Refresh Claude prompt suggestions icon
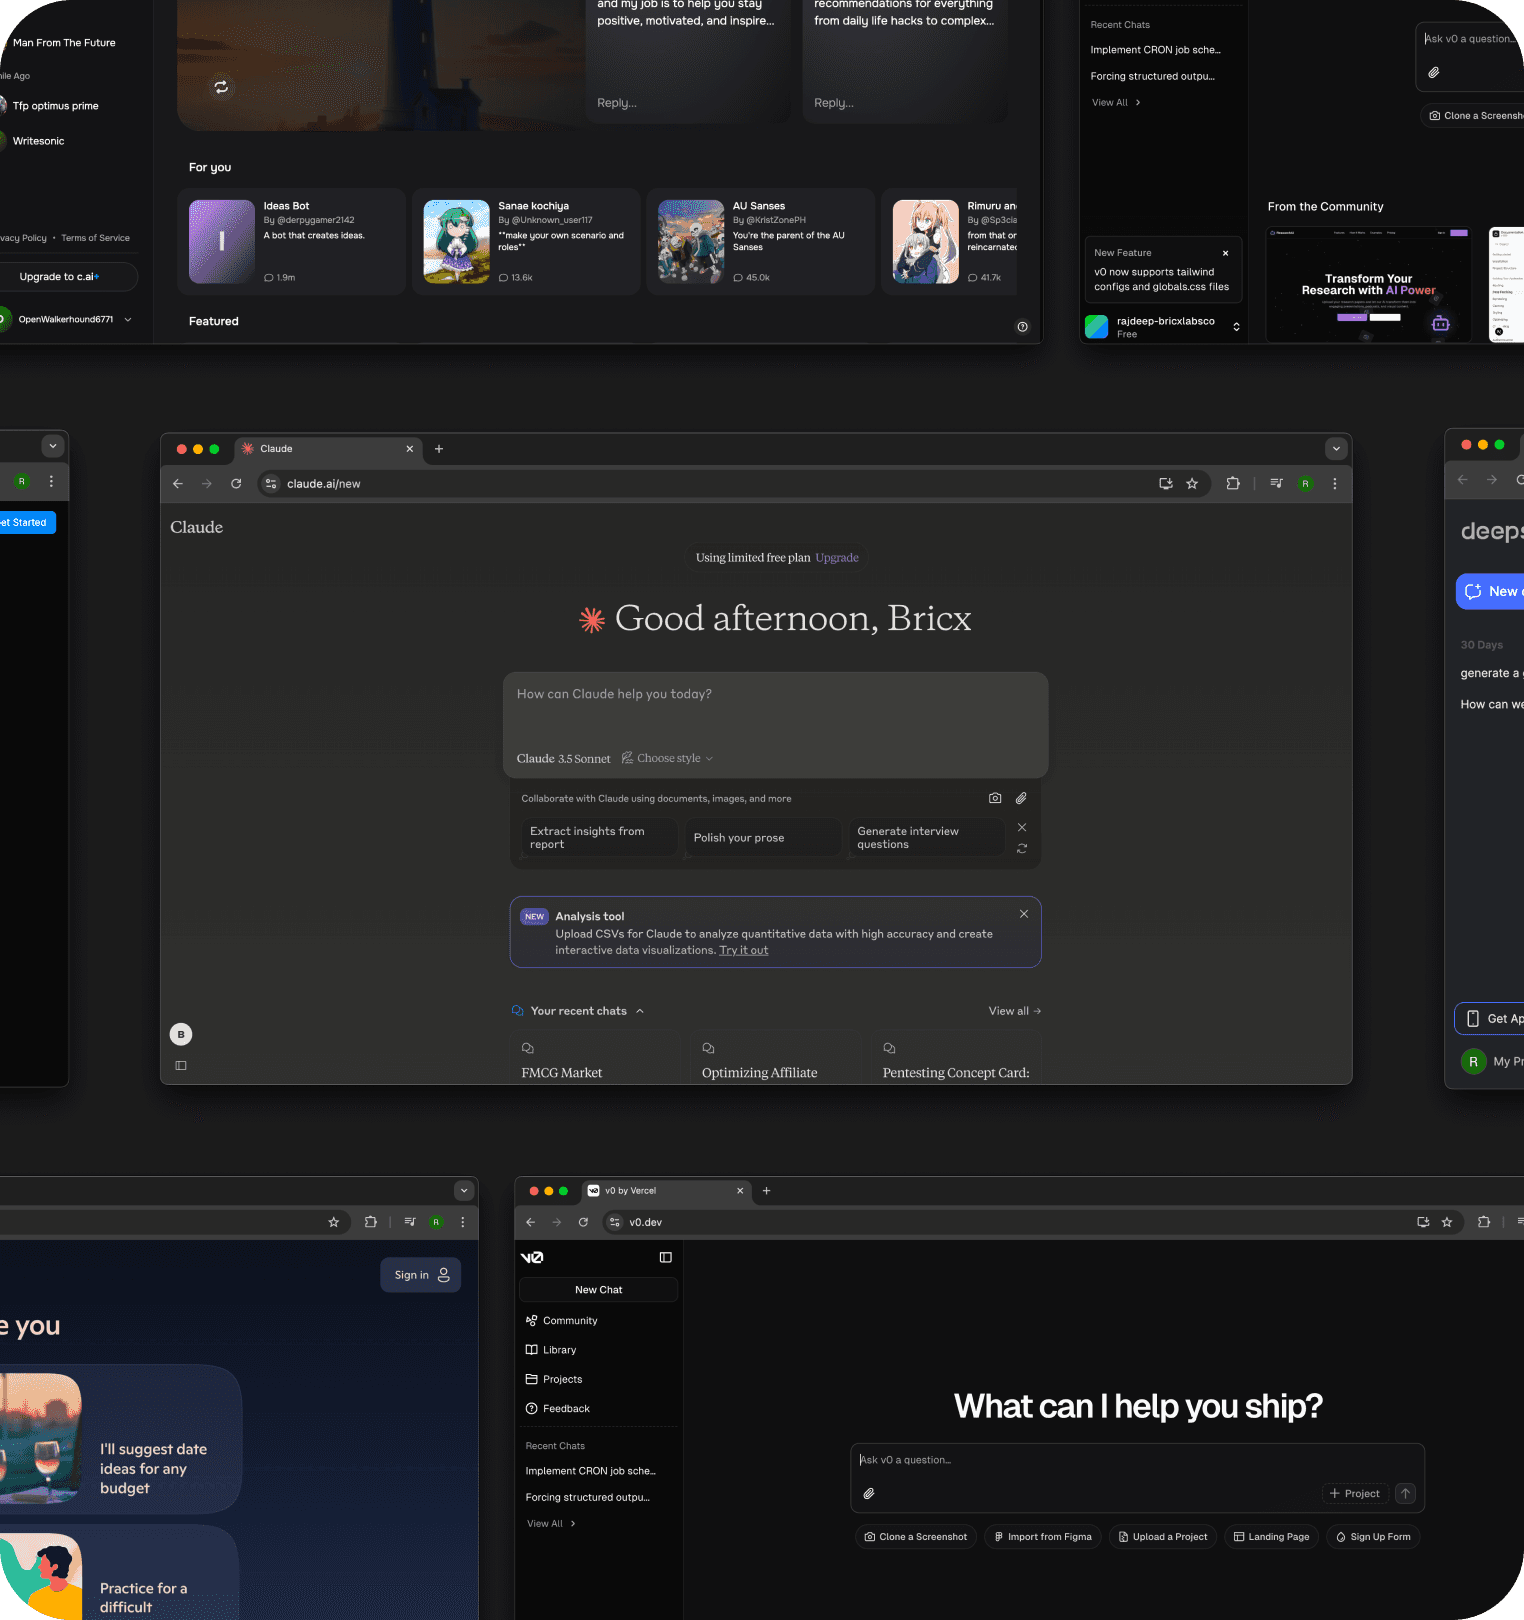 tap(1022, 848)
